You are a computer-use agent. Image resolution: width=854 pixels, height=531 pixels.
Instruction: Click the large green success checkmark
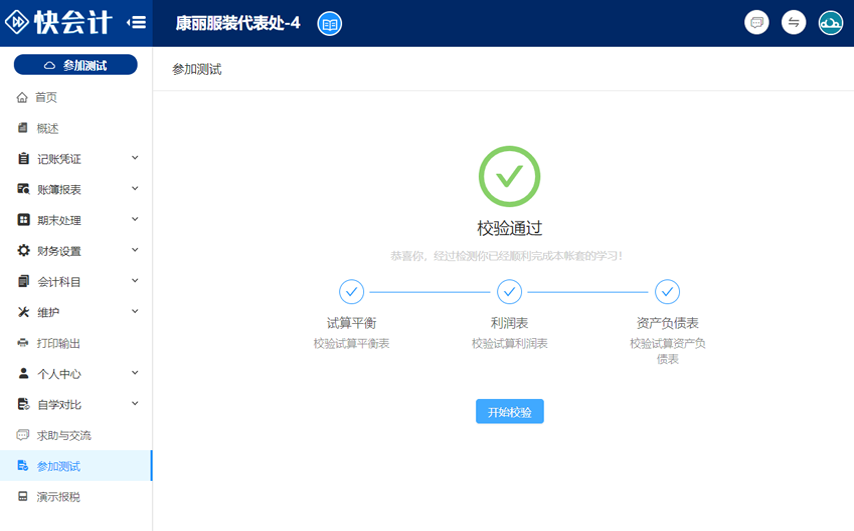(509, 176)
